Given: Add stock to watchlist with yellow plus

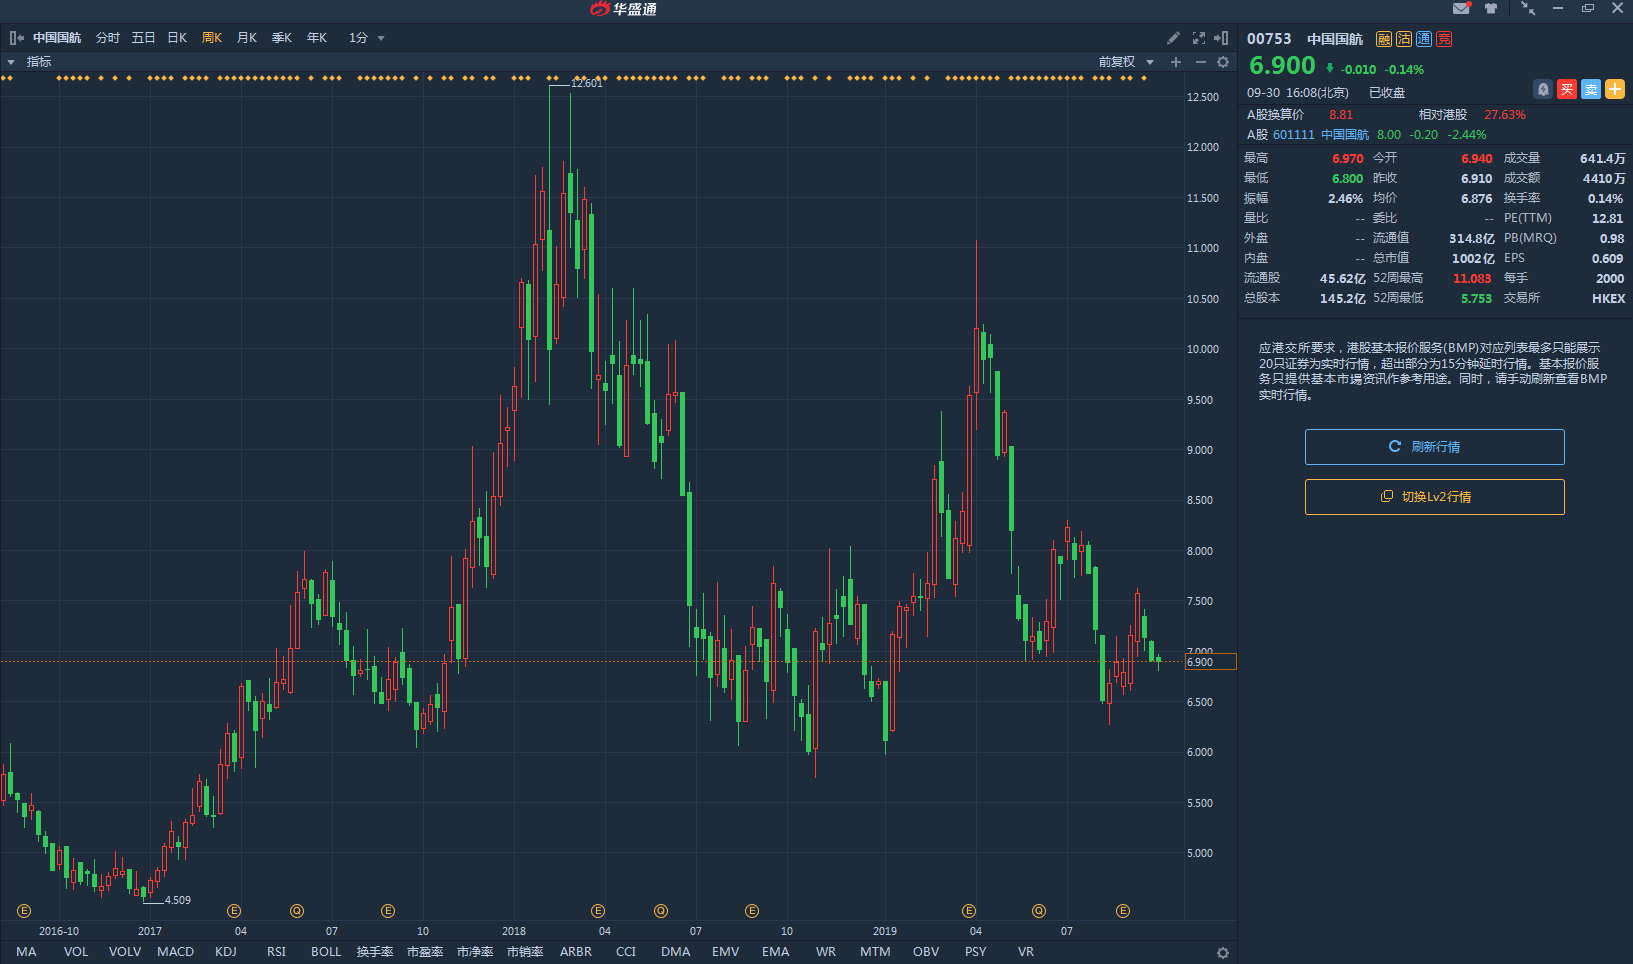Looking at the screenshot, I should pyautogui.click(x=1614, y=90).
